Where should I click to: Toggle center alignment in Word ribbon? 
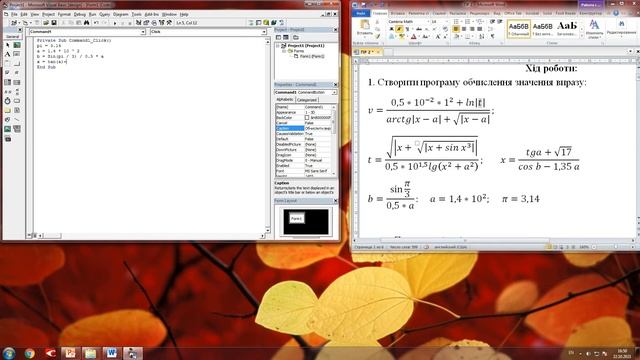(464, 29)
